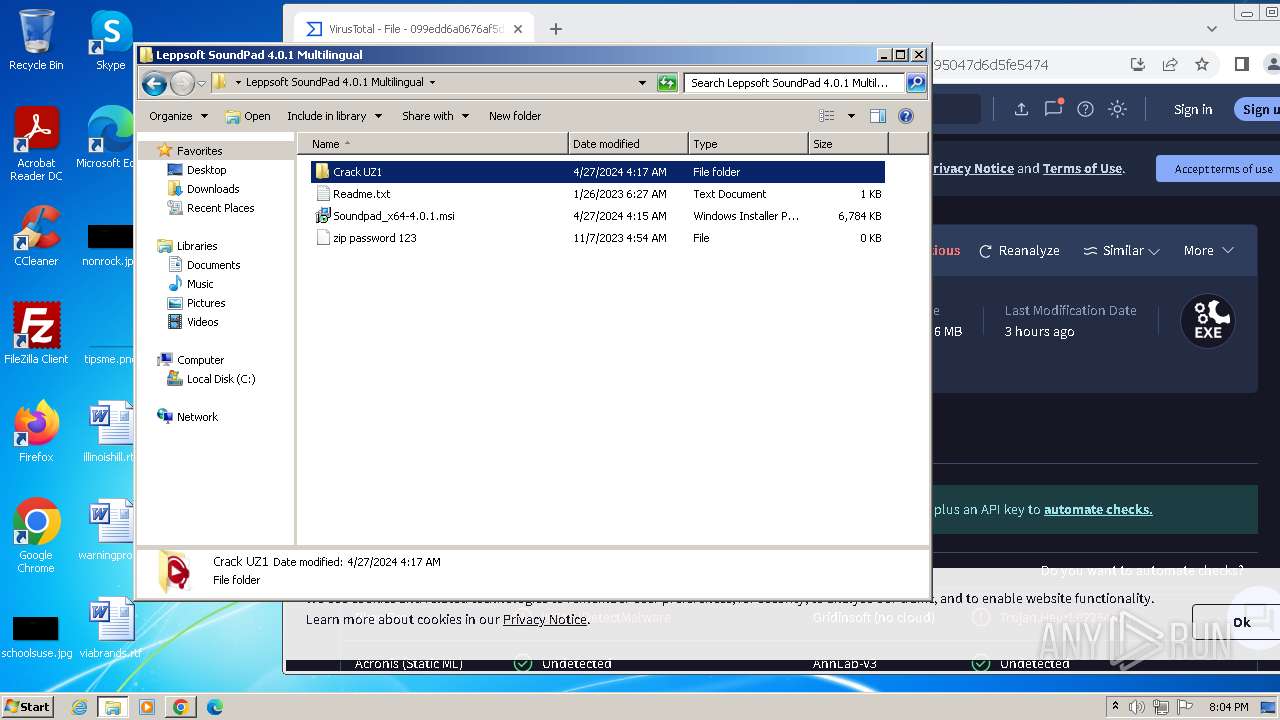Click Ok on the cookie banner

point(1236,622)
